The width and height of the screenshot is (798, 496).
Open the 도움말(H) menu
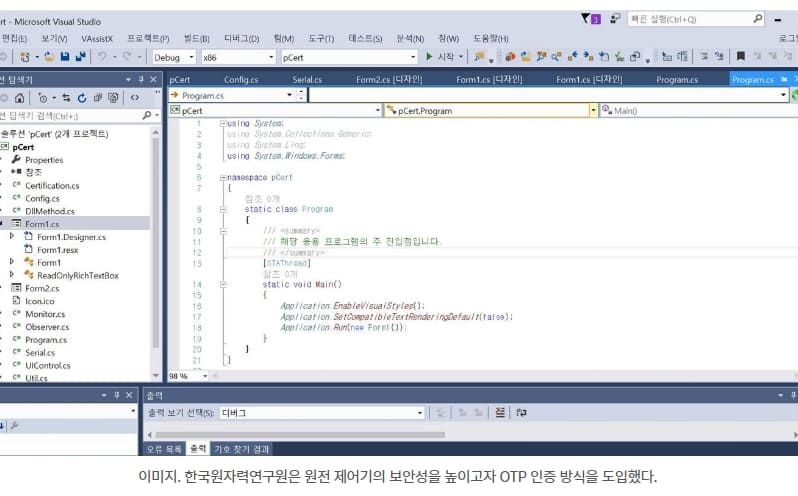point(491,39)
